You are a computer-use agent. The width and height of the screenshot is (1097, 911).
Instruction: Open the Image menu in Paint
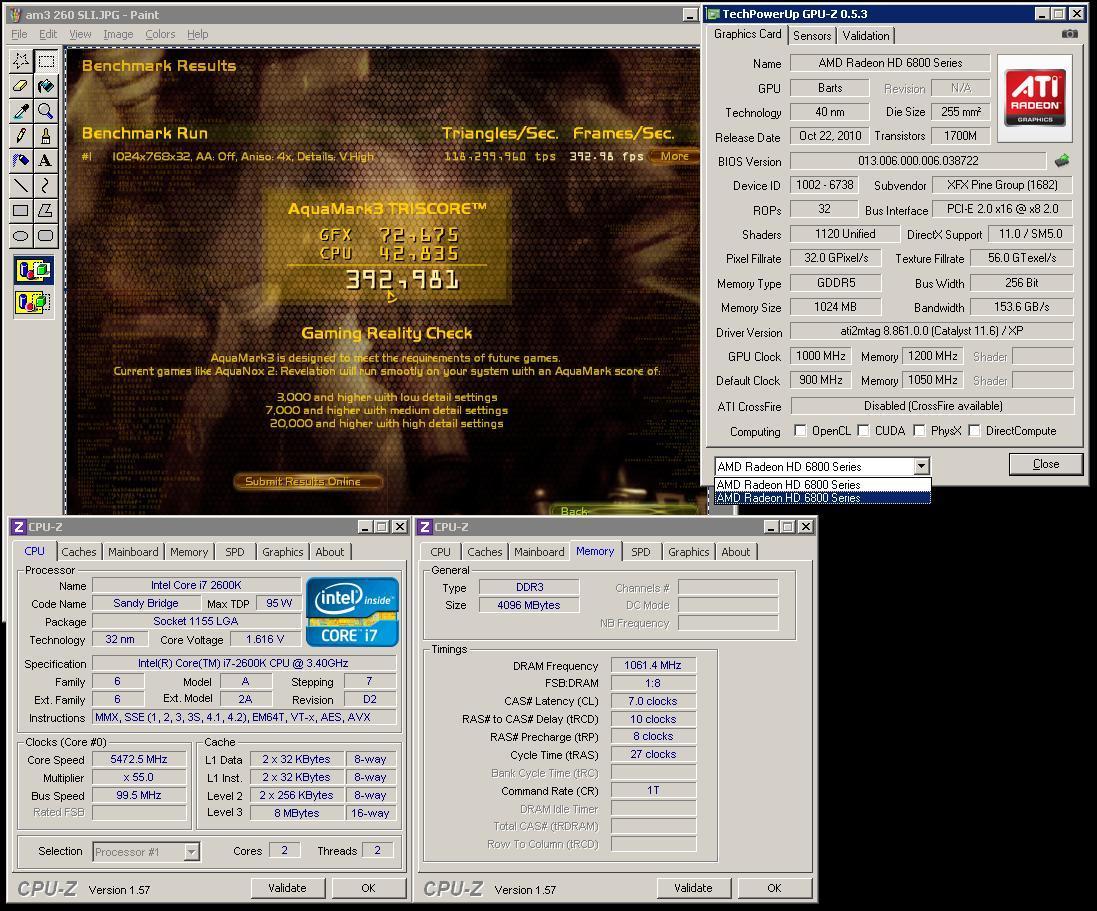[118, 34]
